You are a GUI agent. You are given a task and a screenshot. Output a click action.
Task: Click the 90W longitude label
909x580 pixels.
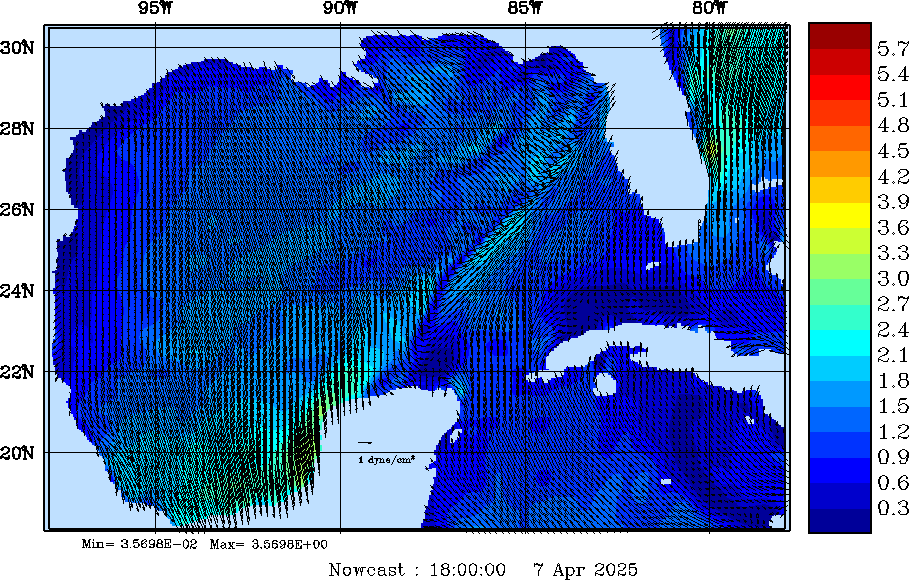341,8
